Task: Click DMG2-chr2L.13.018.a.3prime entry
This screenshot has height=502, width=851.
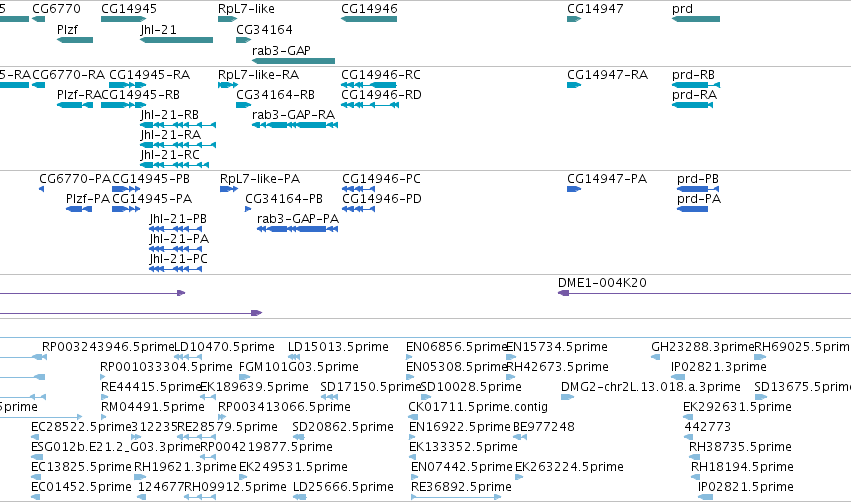Action: (651, 387)
